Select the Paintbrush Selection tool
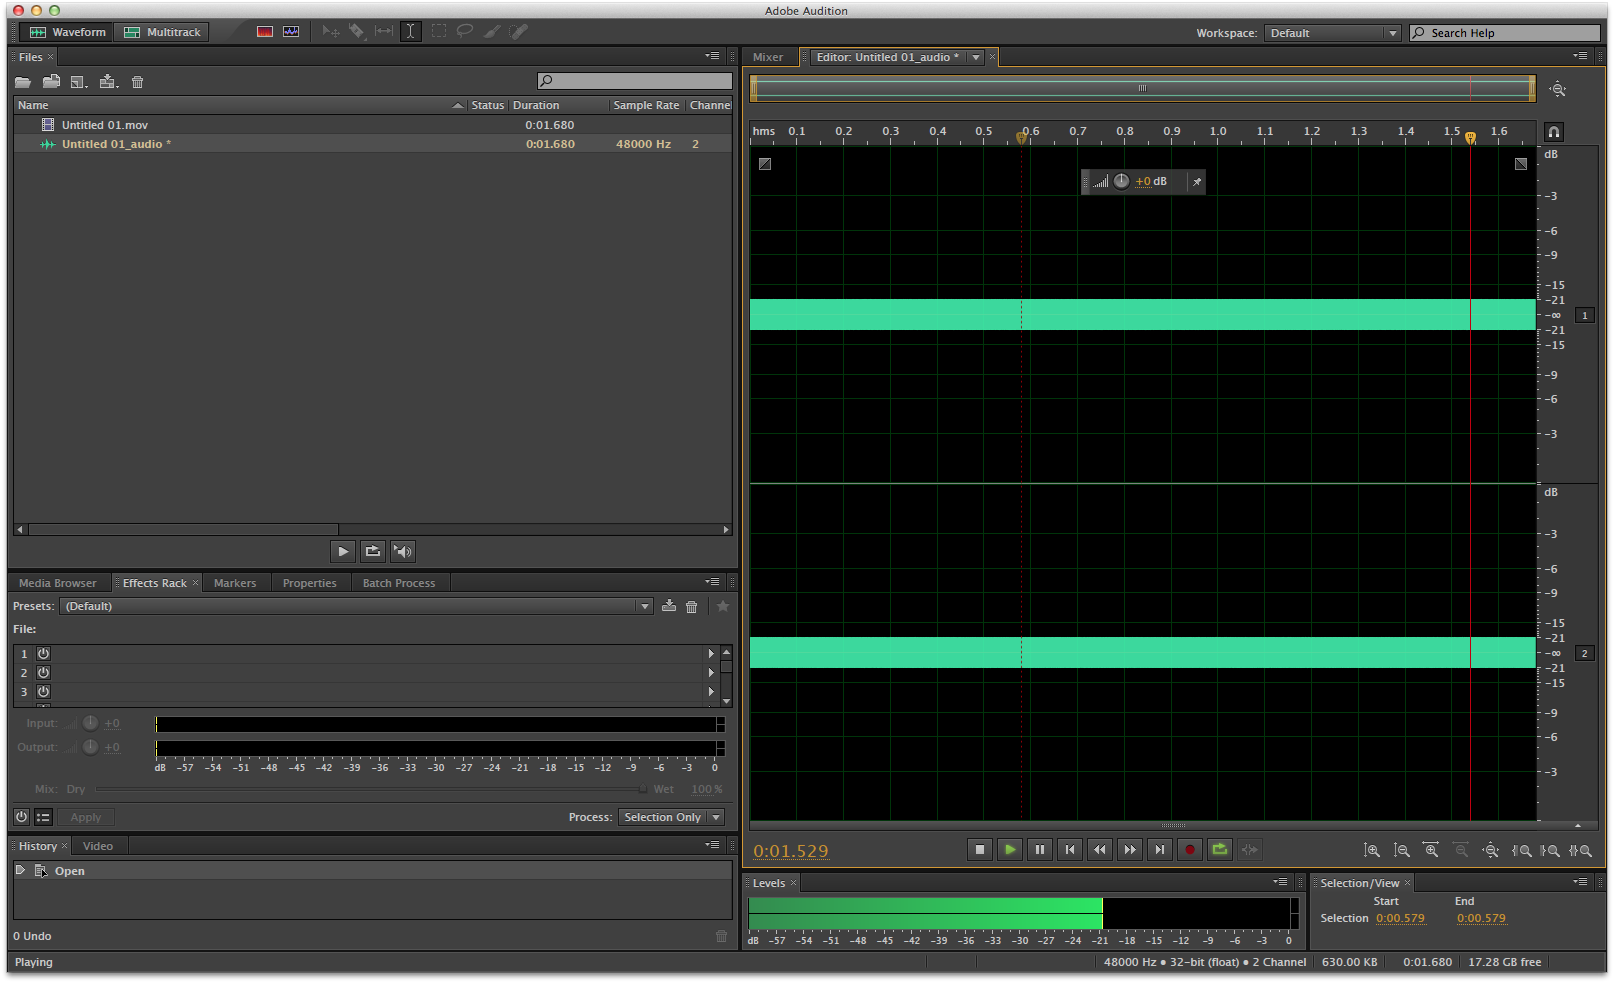1614x983 pixels. [492, 32]
